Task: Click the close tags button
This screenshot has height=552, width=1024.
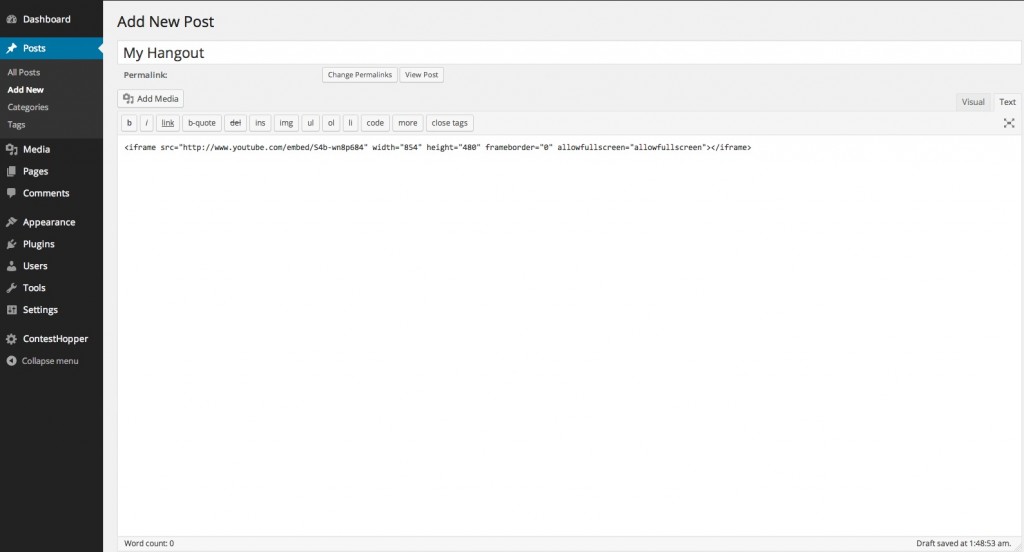Action: [x=449, y=123]
